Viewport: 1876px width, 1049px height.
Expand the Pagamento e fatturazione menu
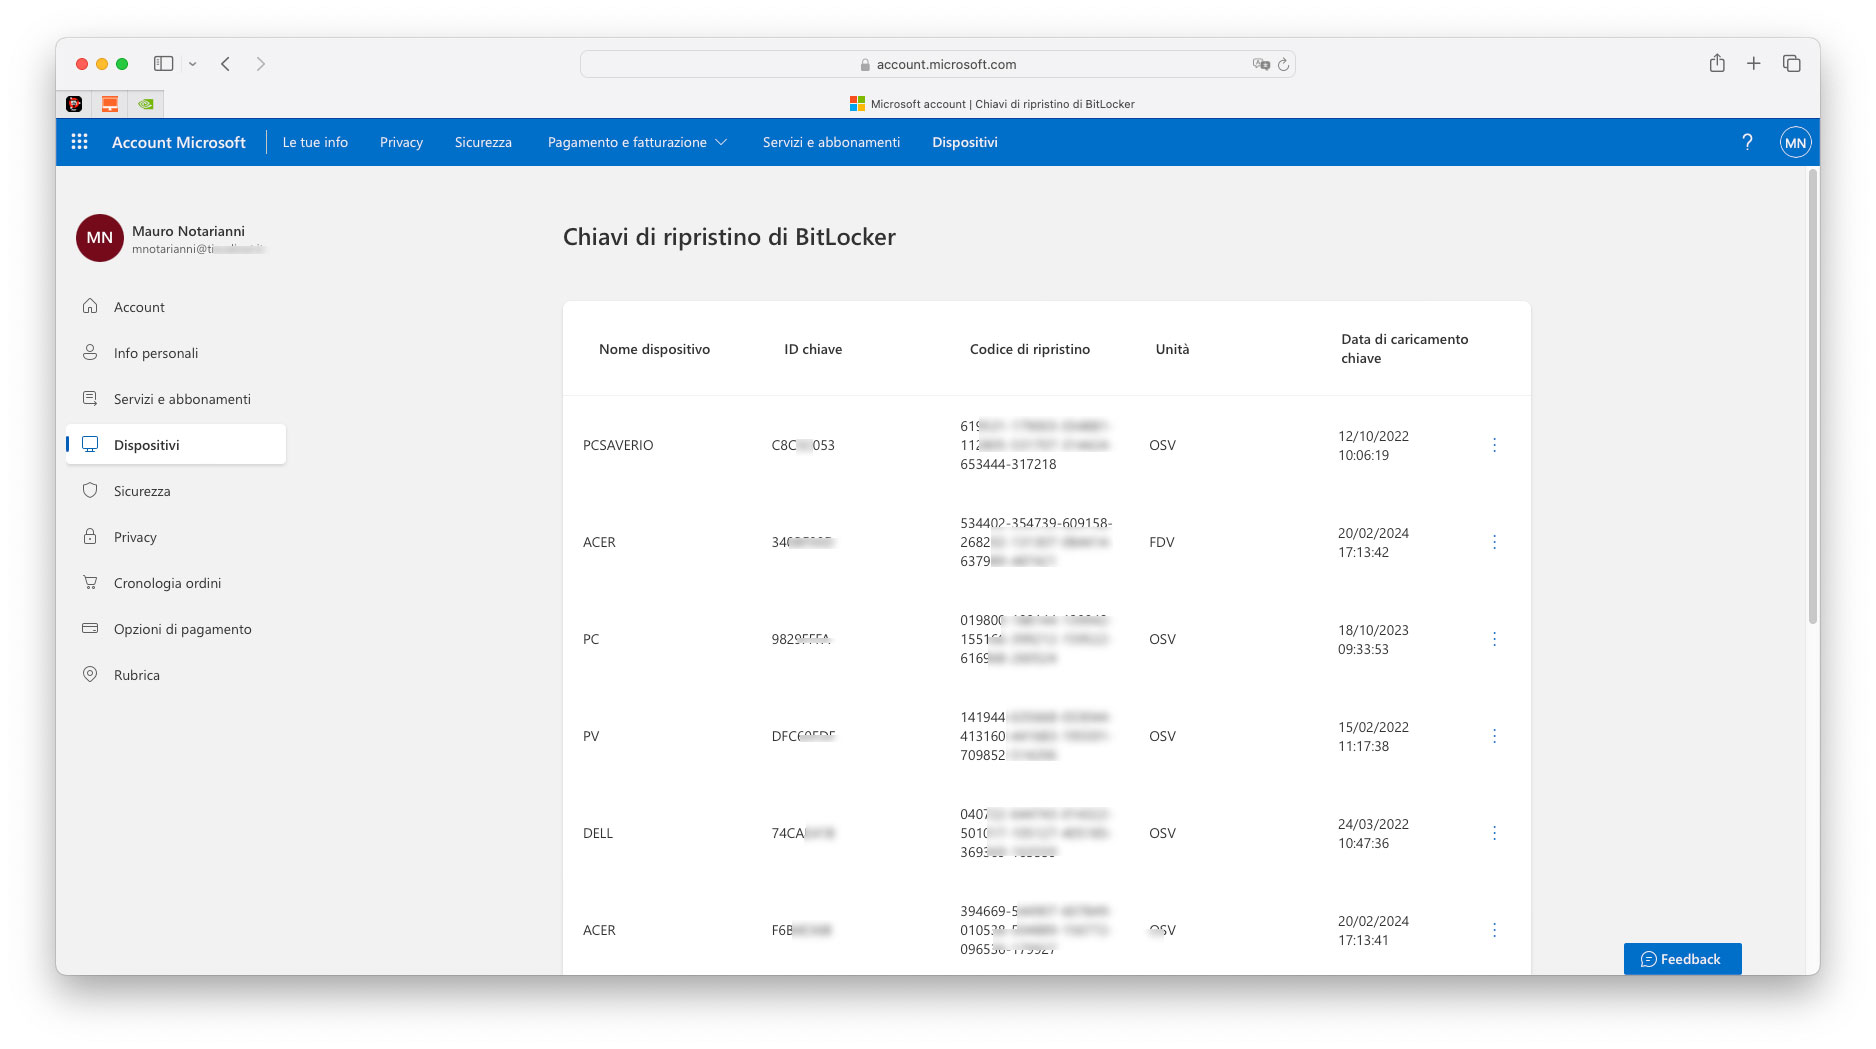pos(636,141)
